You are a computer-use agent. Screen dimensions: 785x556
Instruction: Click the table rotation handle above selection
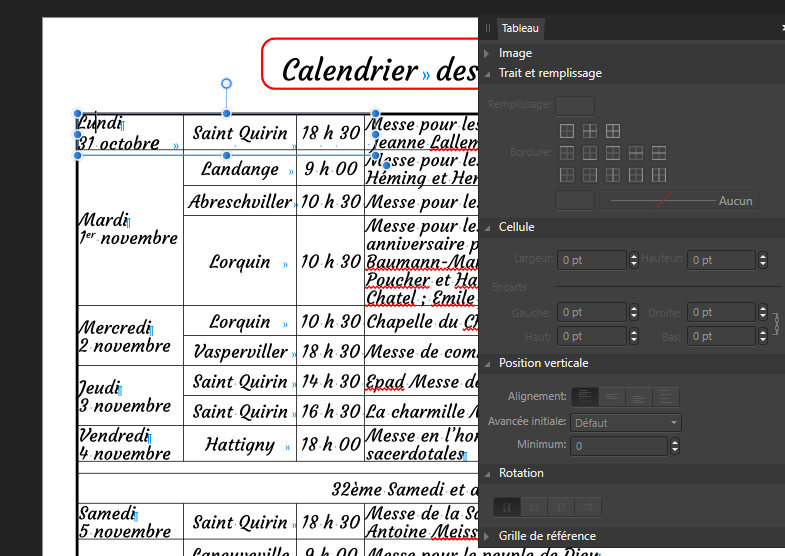[226, 83]
